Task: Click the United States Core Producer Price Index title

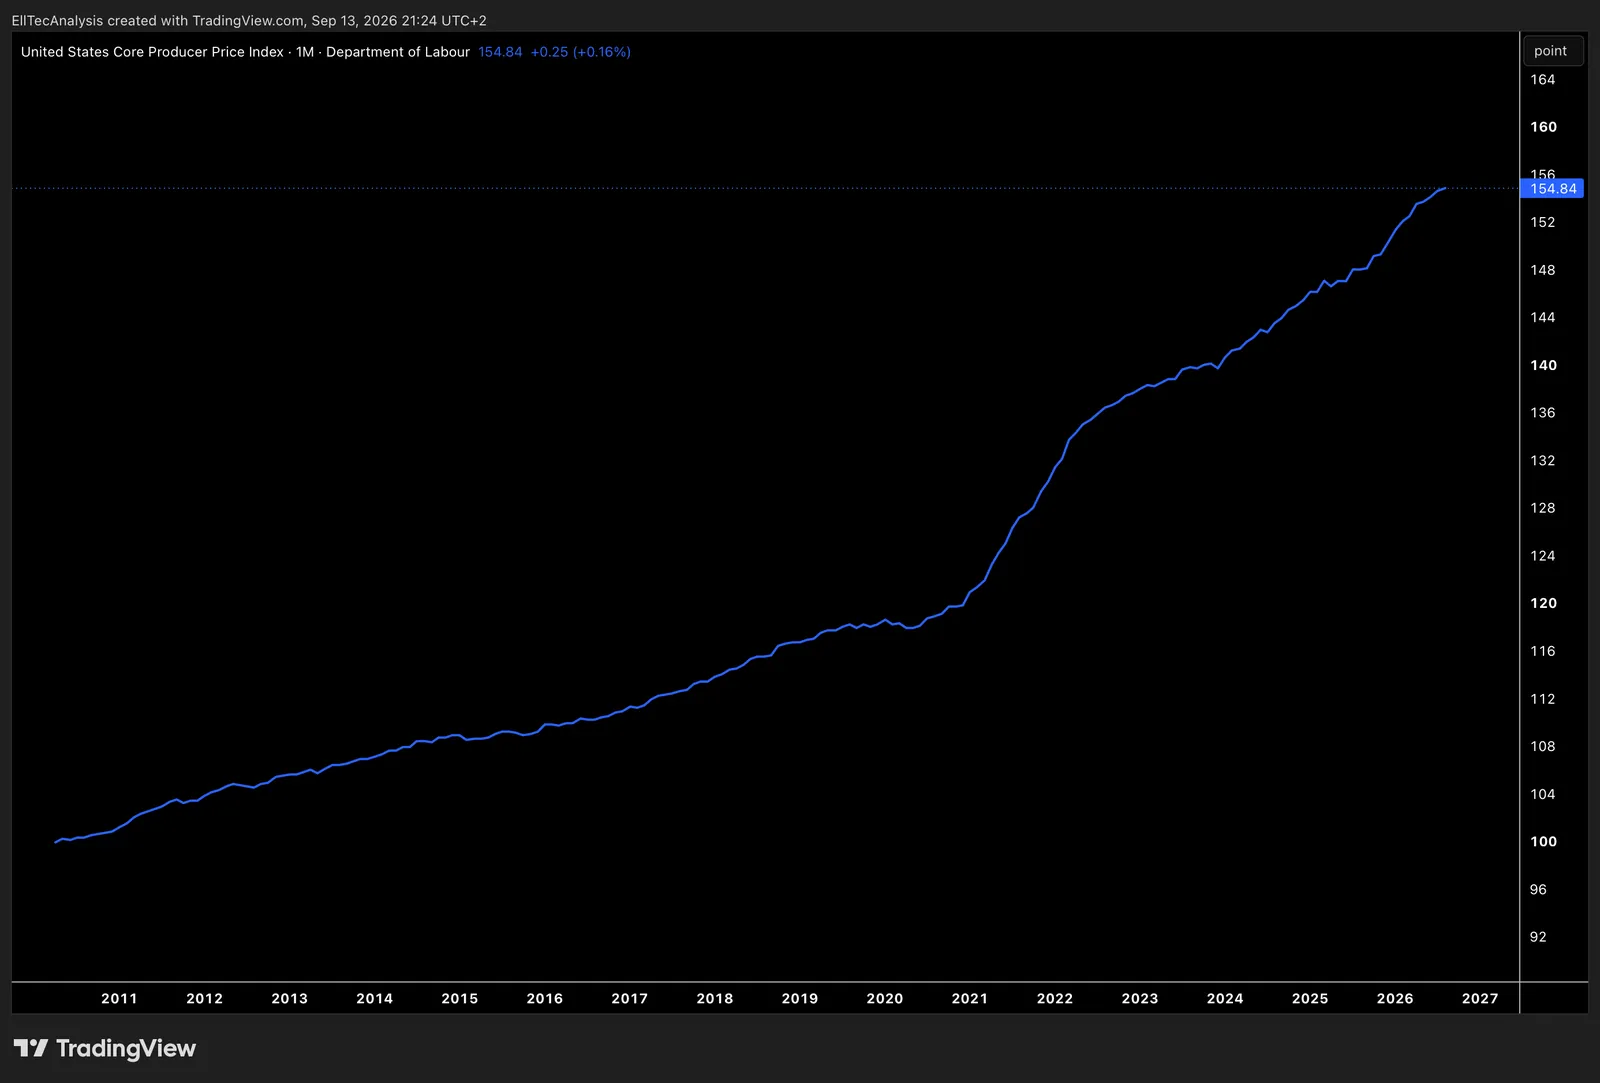Action: pyautogui.click(x=152, y=52)
